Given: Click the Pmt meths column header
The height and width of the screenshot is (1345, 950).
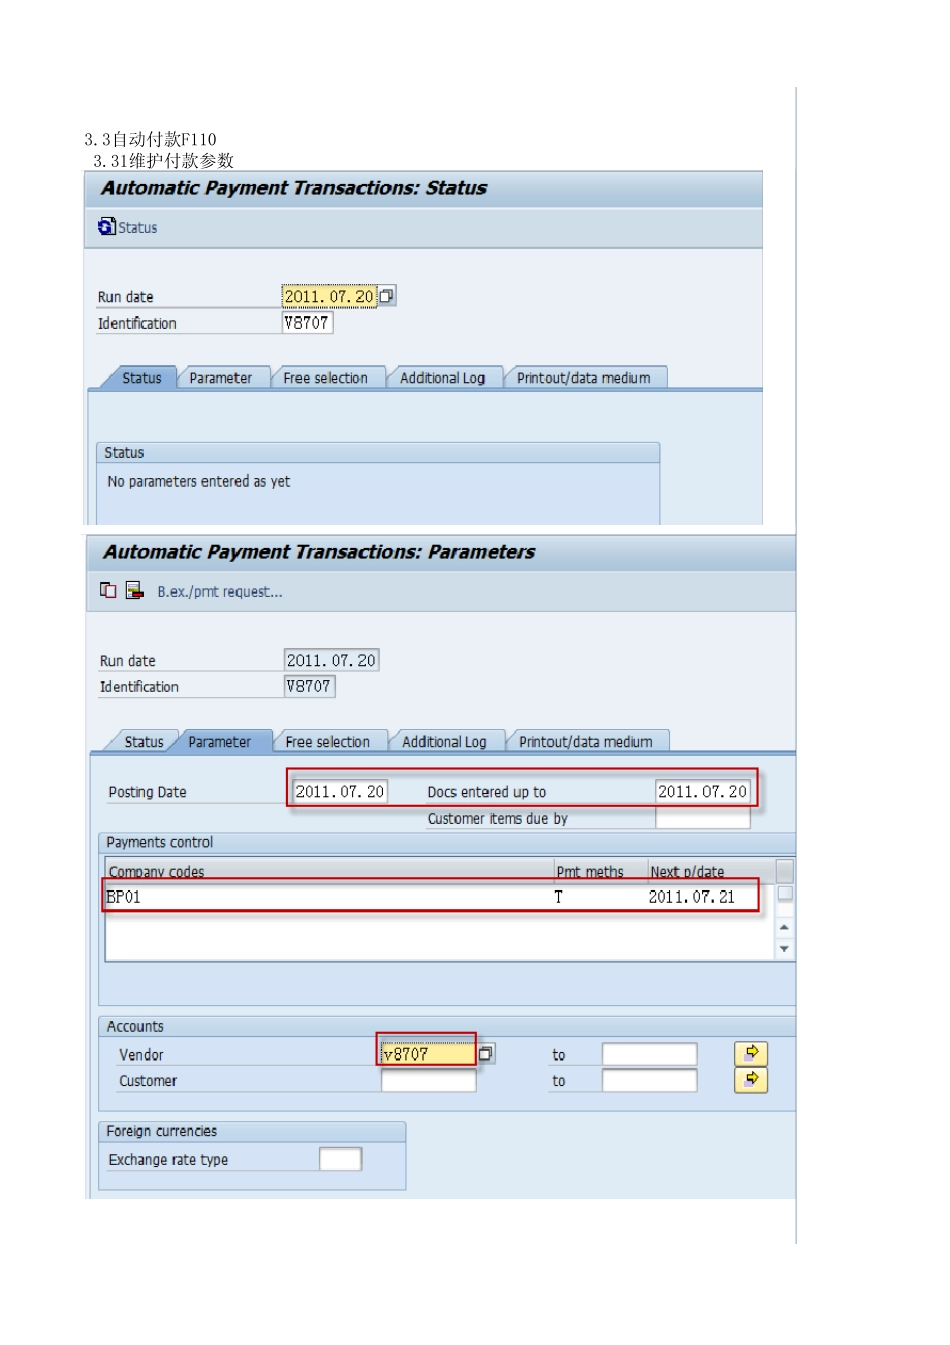Looking at the screenshot, I should 600,871.
